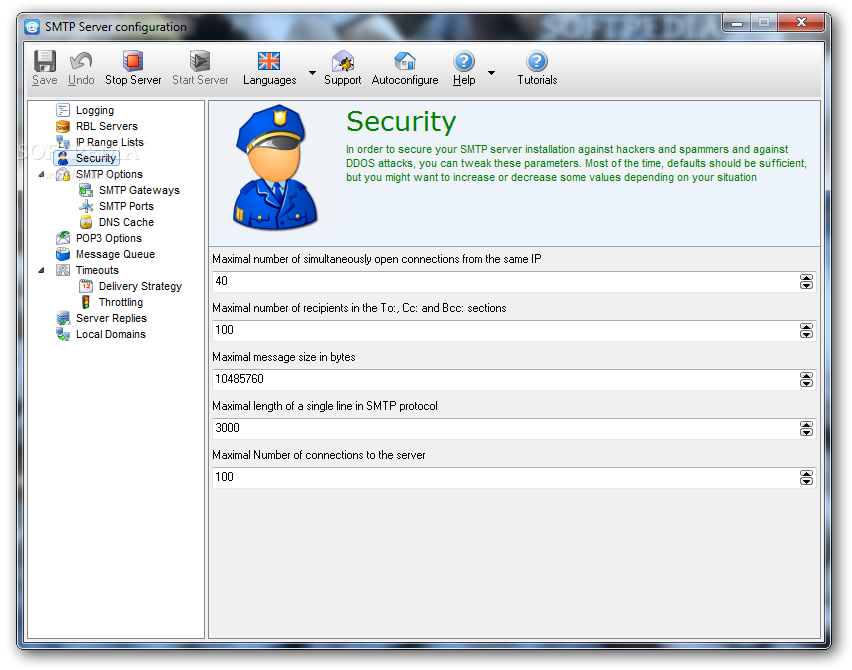This screenshot has height=670, width=852.
Task: Expand the Help dropdown arrow
Action: [x=491, y=72]
